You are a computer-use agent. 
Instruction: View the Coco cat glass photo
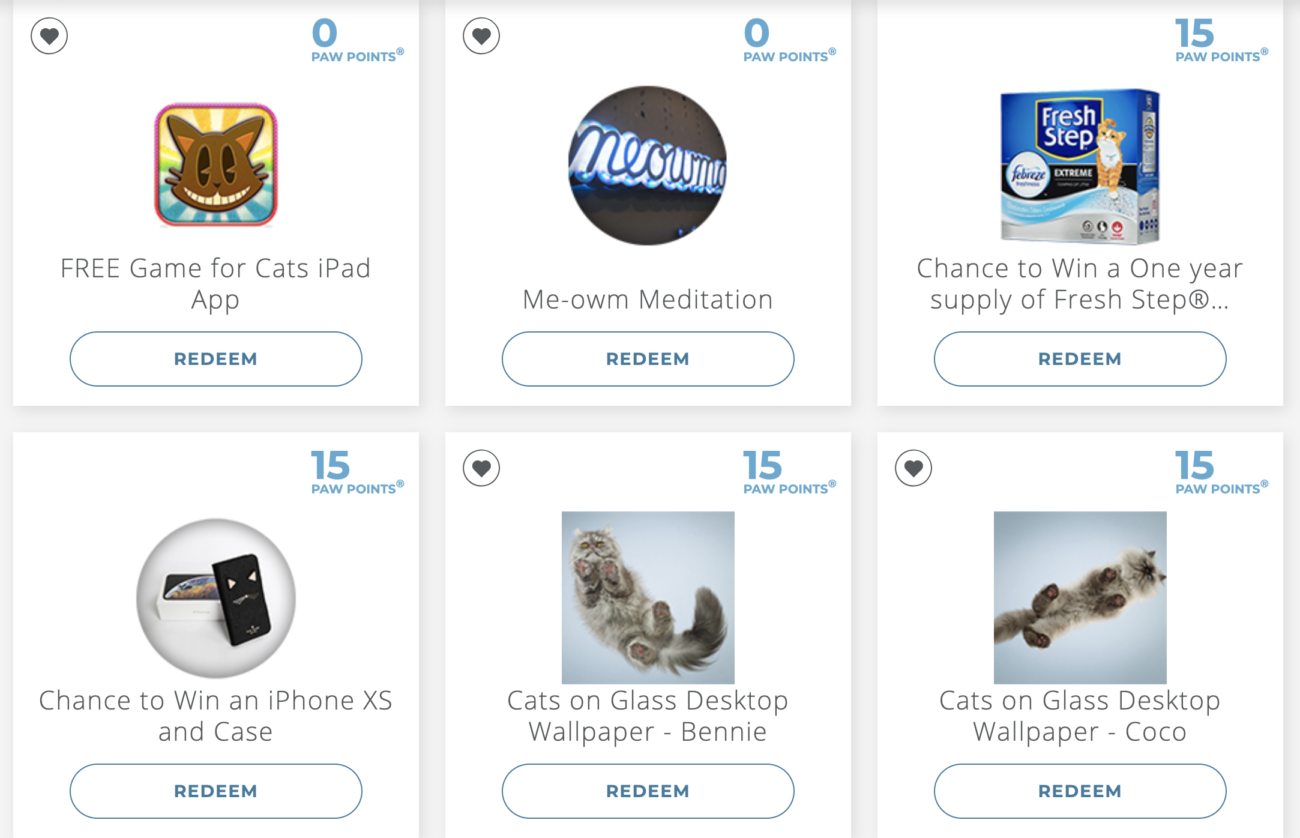pos(1080,597)
